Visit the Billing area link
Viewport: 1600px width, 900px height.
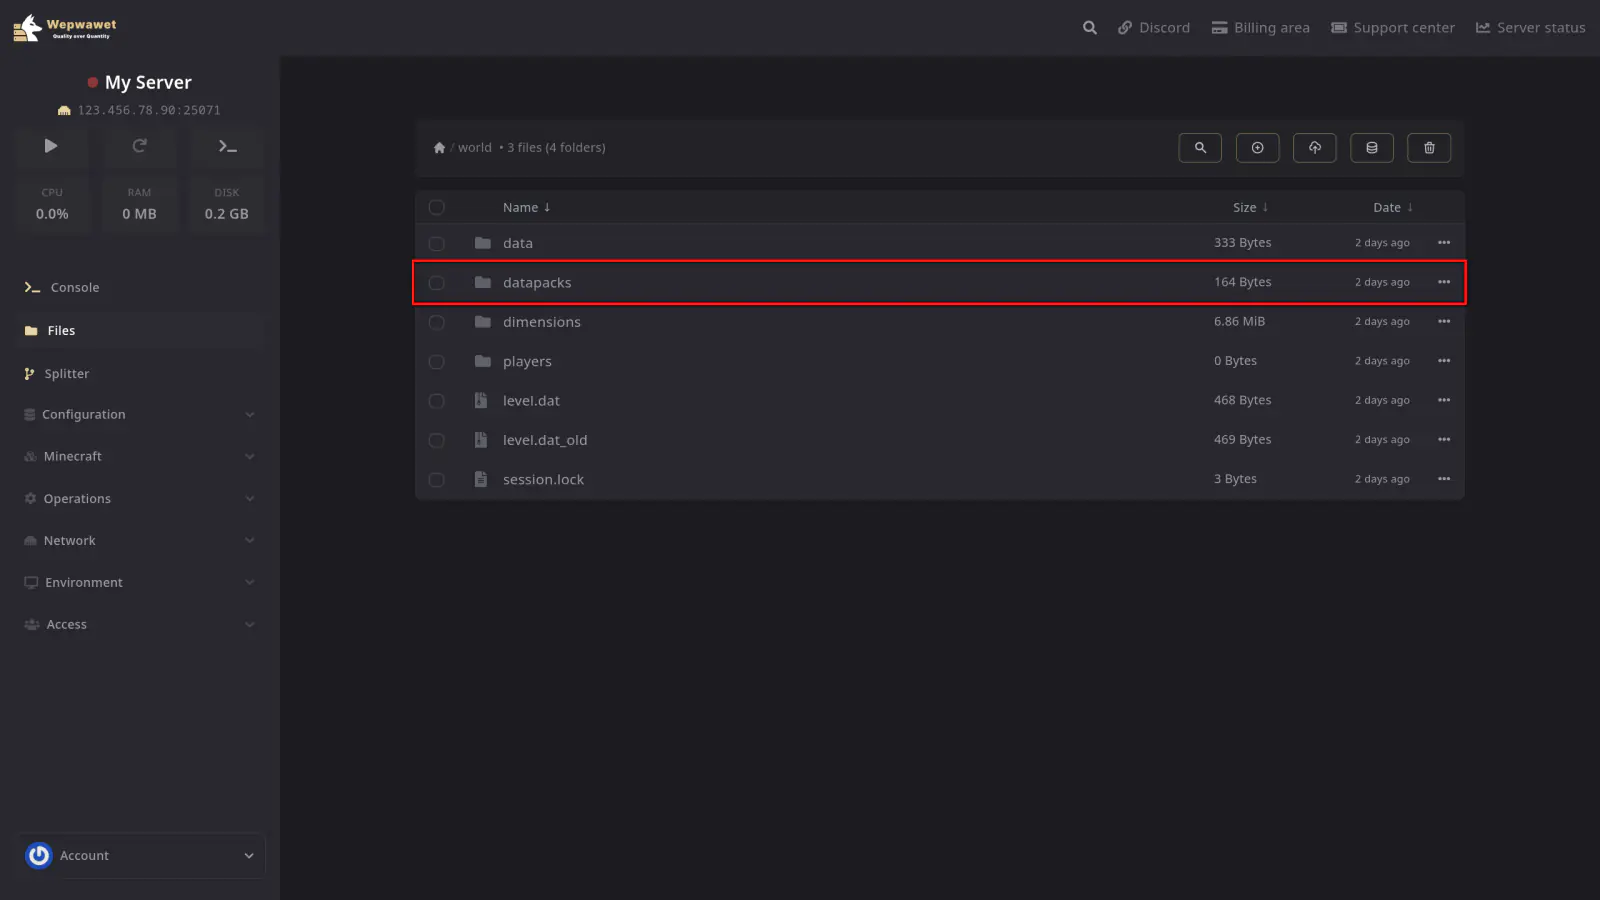pyautogui.click(x=1260, y=28)
